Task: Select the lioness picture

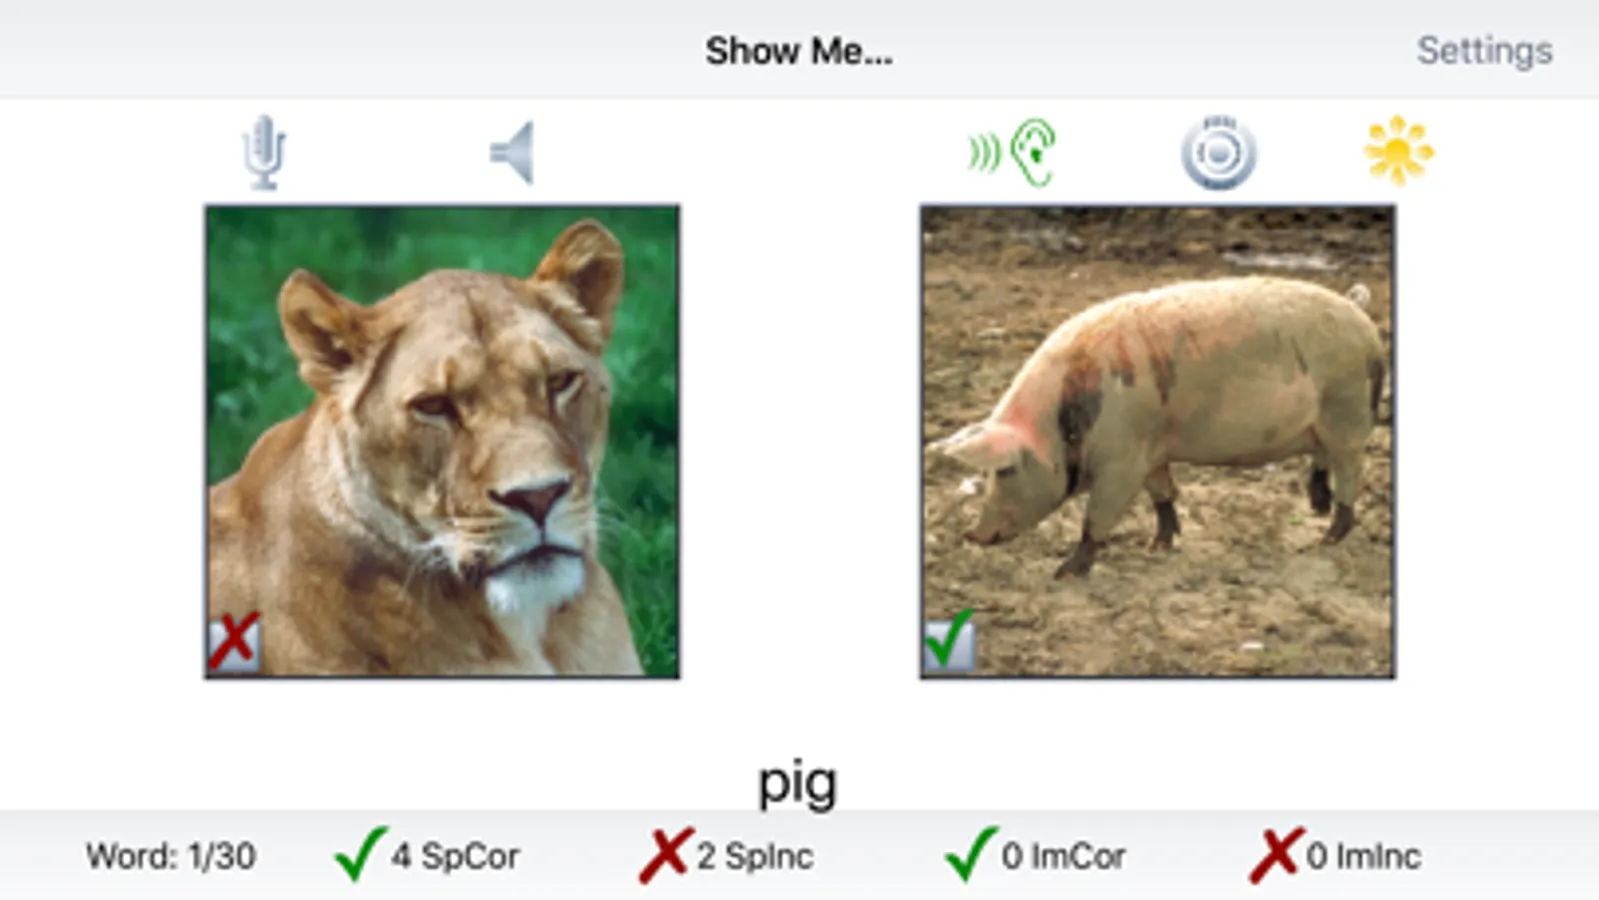Action: (x=442, y=441)
